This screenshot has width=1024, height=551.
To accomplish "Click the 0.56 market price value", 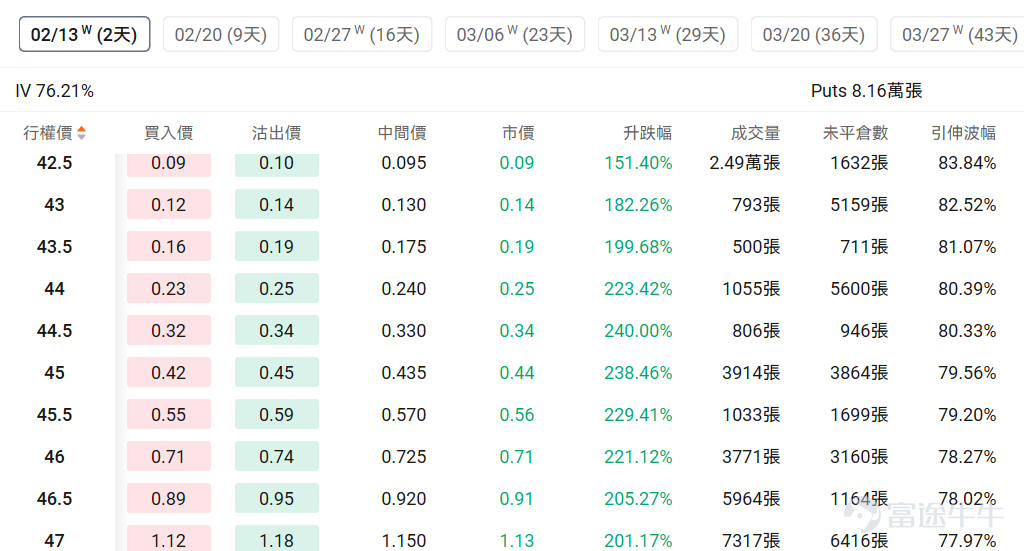I will tap(517, 414).
